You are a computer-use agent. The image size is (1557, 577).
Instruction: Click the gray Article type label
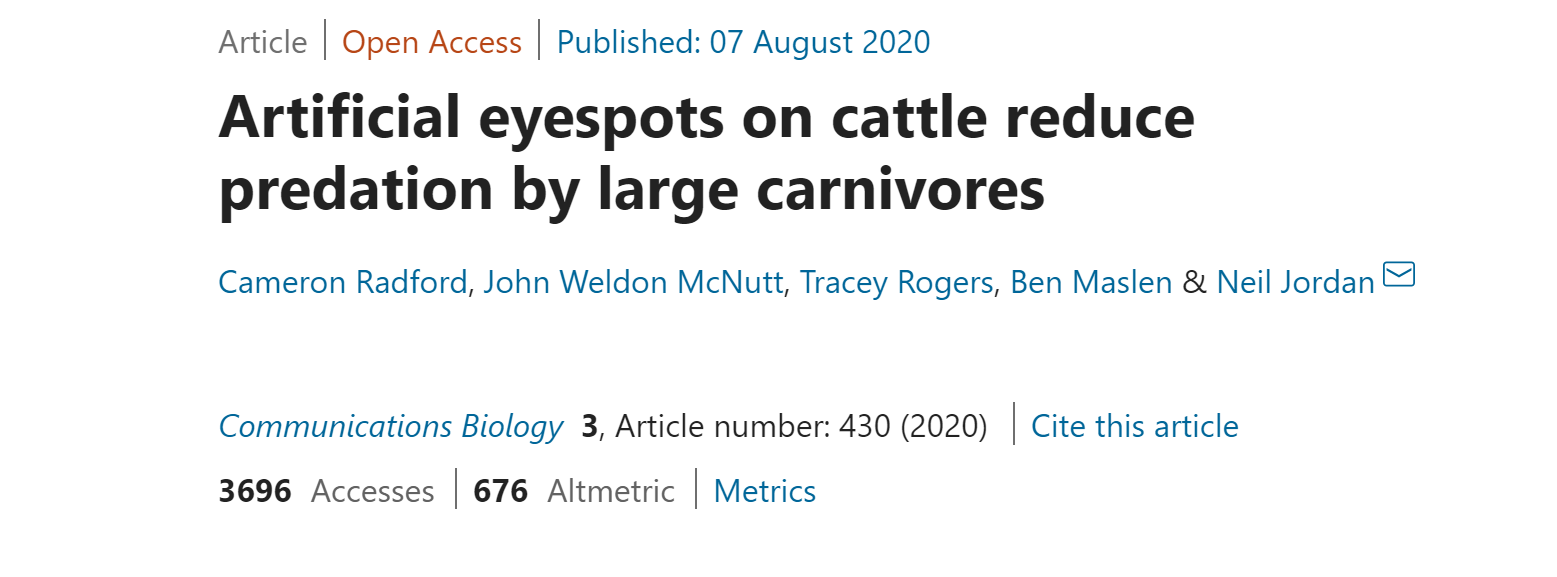pos(263,43)
